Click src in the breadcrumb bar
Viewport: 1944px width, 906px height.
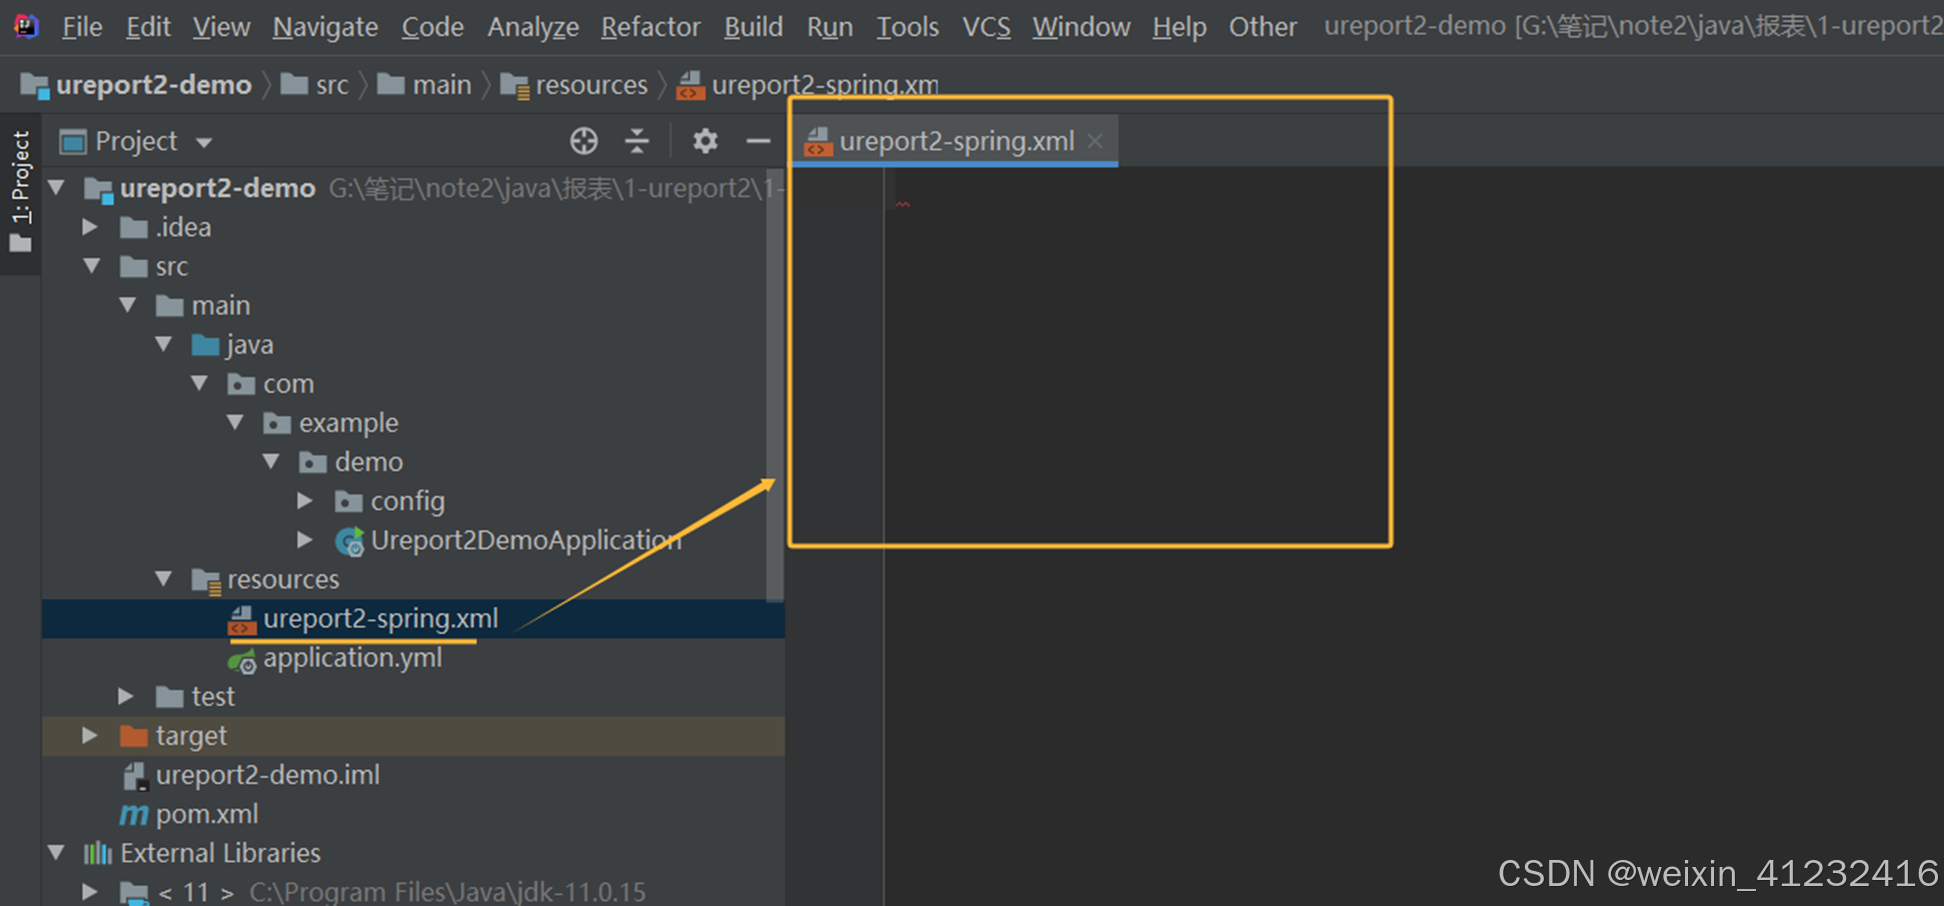tap(315, 85)
